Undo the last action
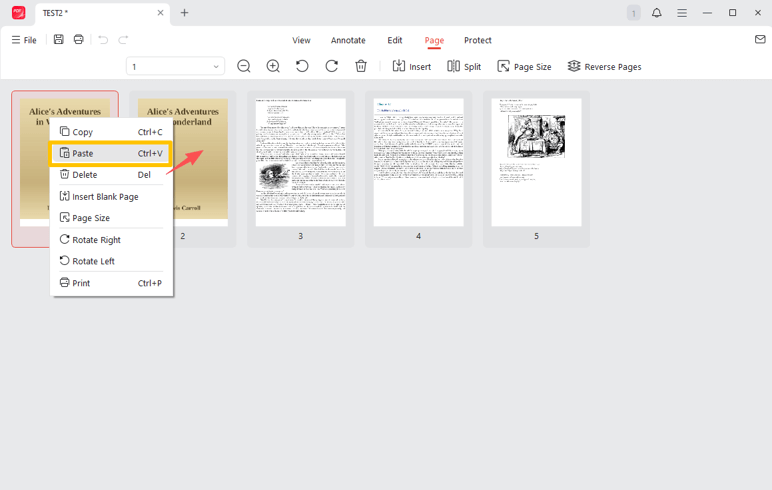The height and width of the screenshot is (490, 772). [x=103, y=39]
